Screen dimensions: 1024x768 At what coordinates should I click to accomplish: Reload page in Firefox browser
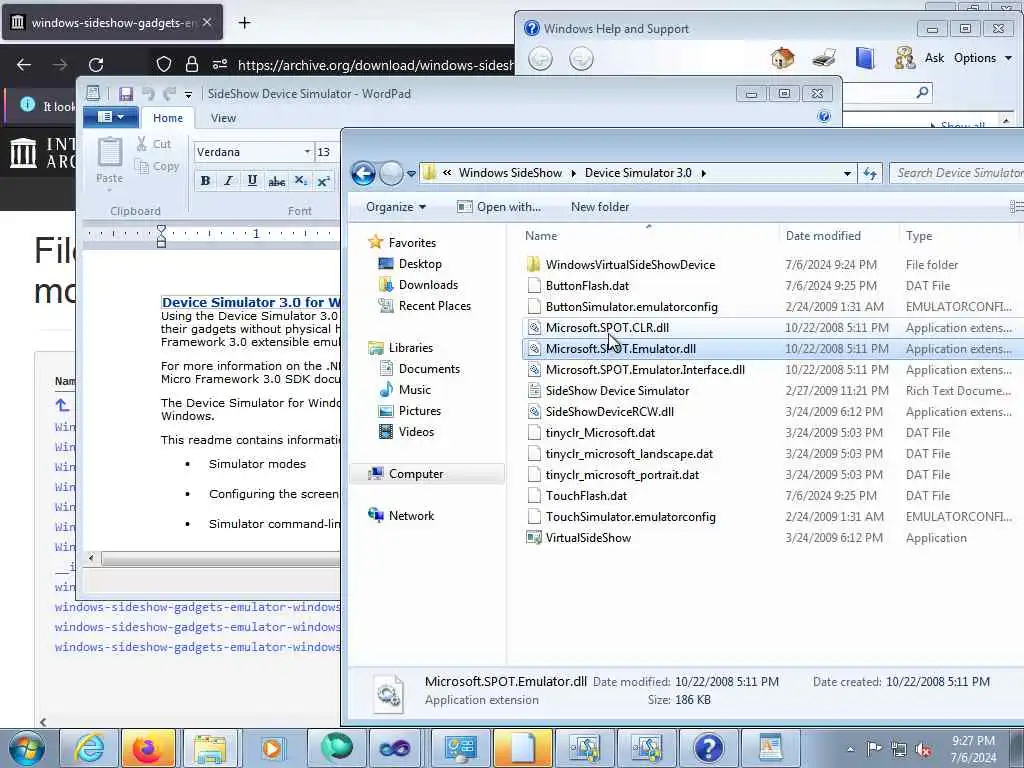click(96, 65)
